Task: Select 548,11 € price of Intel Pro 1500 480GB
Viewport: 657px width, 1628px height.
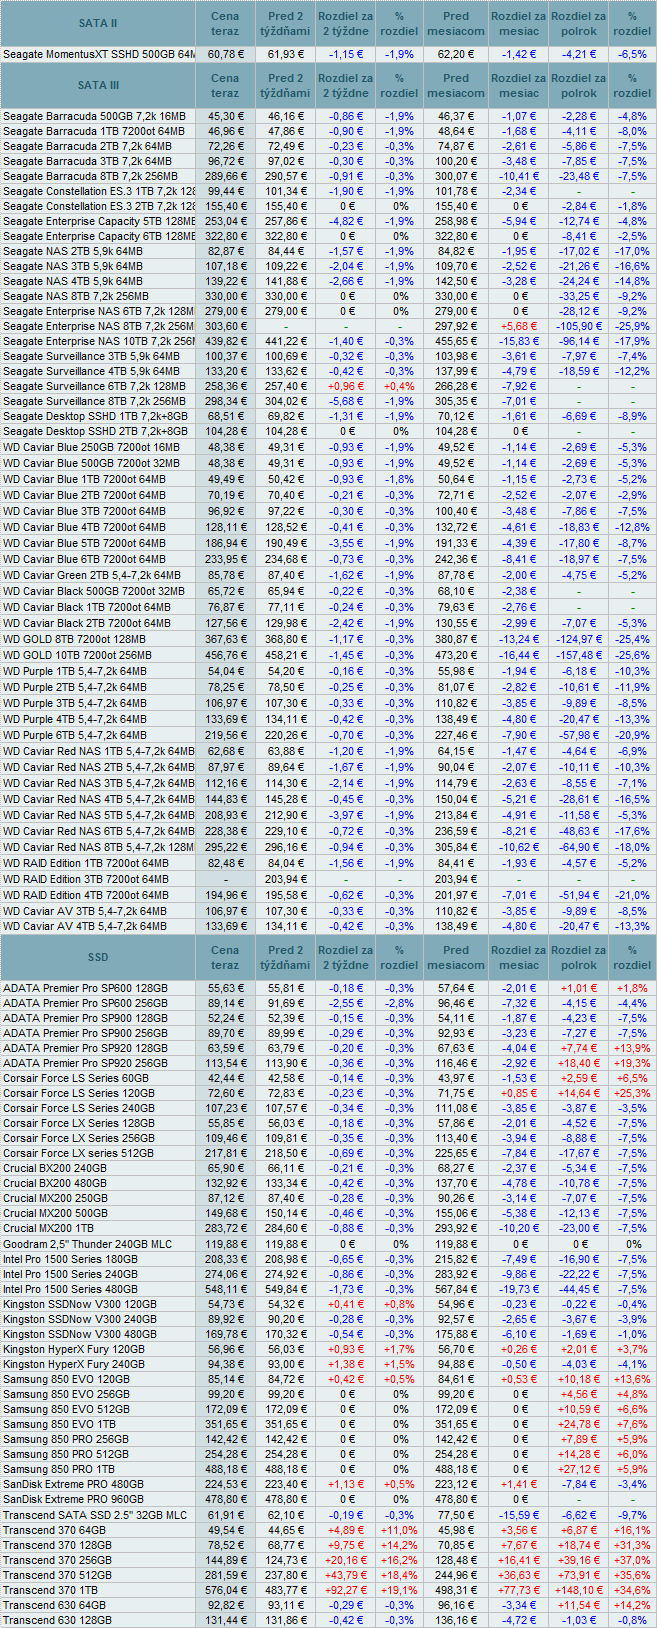Action: tap(225, 1290)
